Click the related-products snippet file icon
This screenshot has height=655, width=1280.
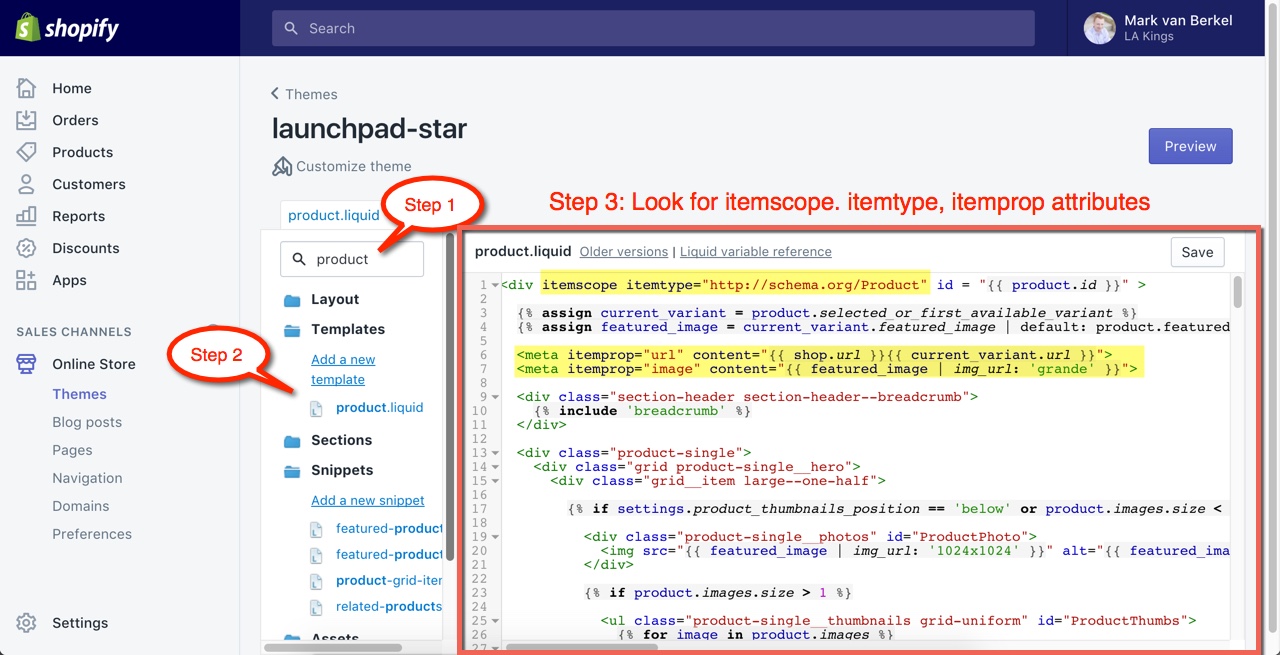pos(317,607)
